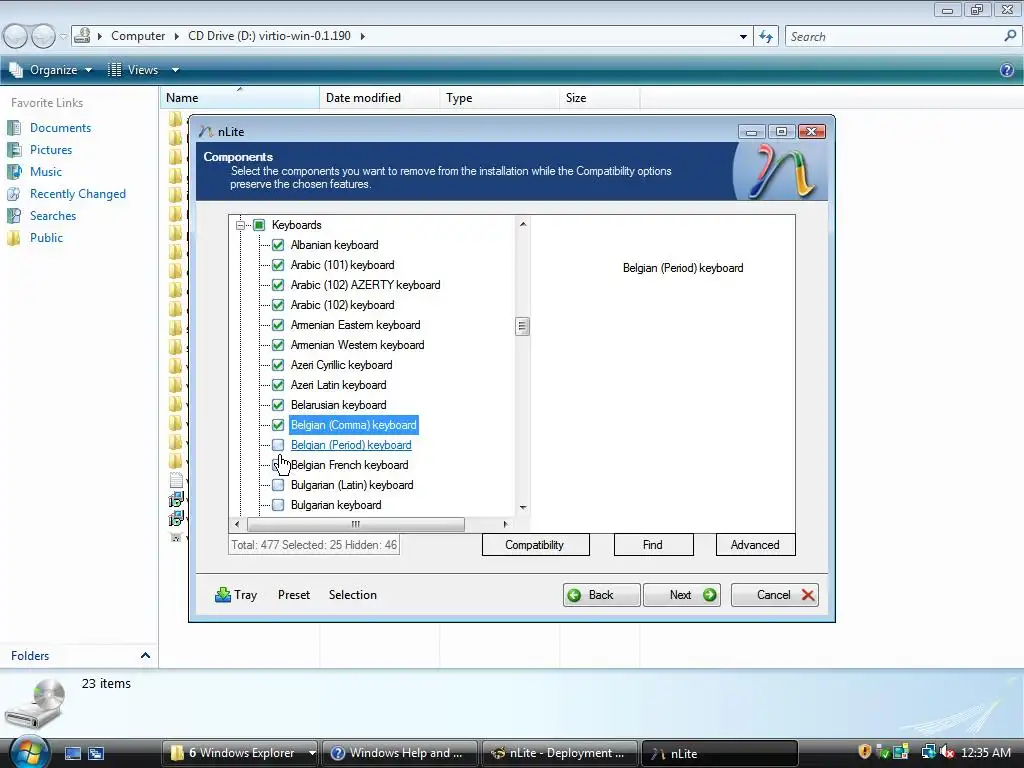Viewport: 1024px width, 768px height.
Task: Select the Belgian (Period) keyboard link
Action: [x=351, y=445]
